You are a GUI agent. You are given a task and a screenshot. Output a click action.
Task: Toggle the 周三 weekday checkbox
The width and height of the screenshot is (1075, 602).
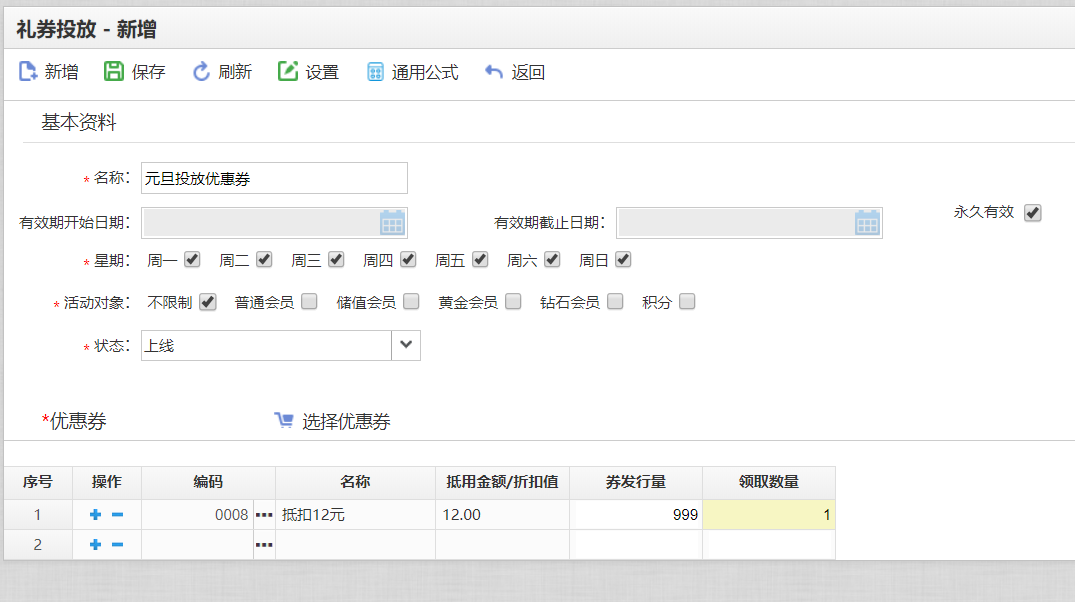click(336, 260)
